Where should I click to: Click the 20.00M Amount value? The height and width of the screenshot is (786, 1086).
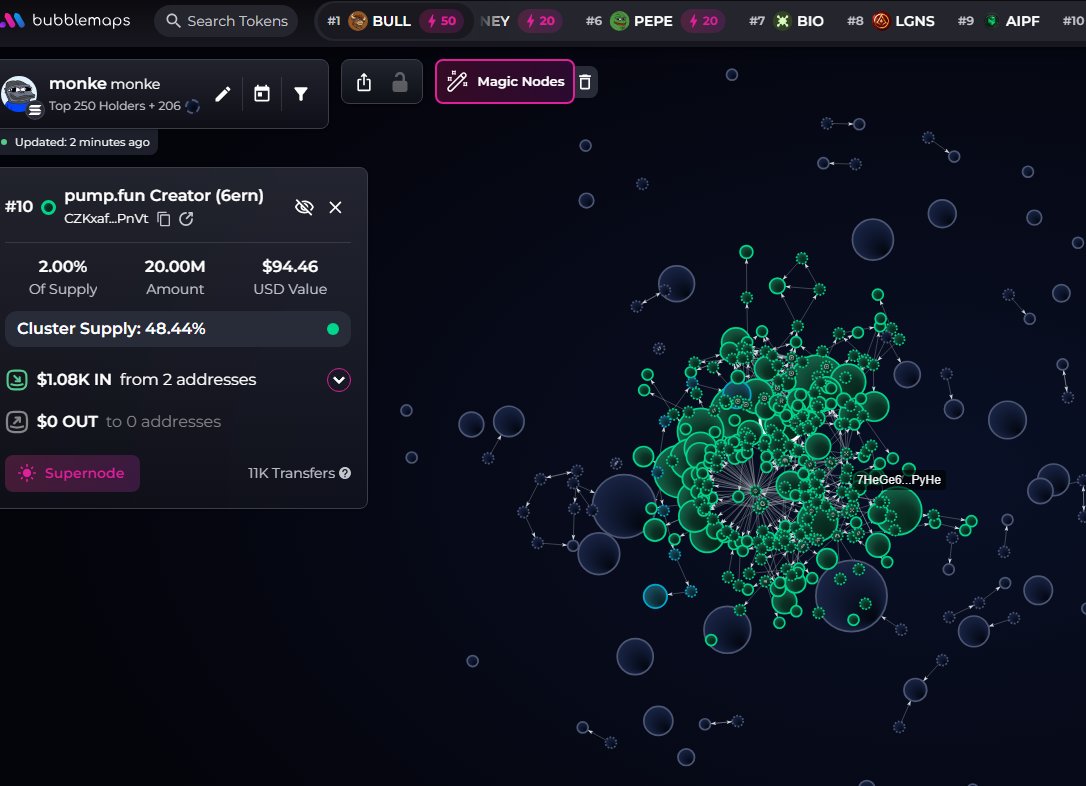(x=175, y=267)
